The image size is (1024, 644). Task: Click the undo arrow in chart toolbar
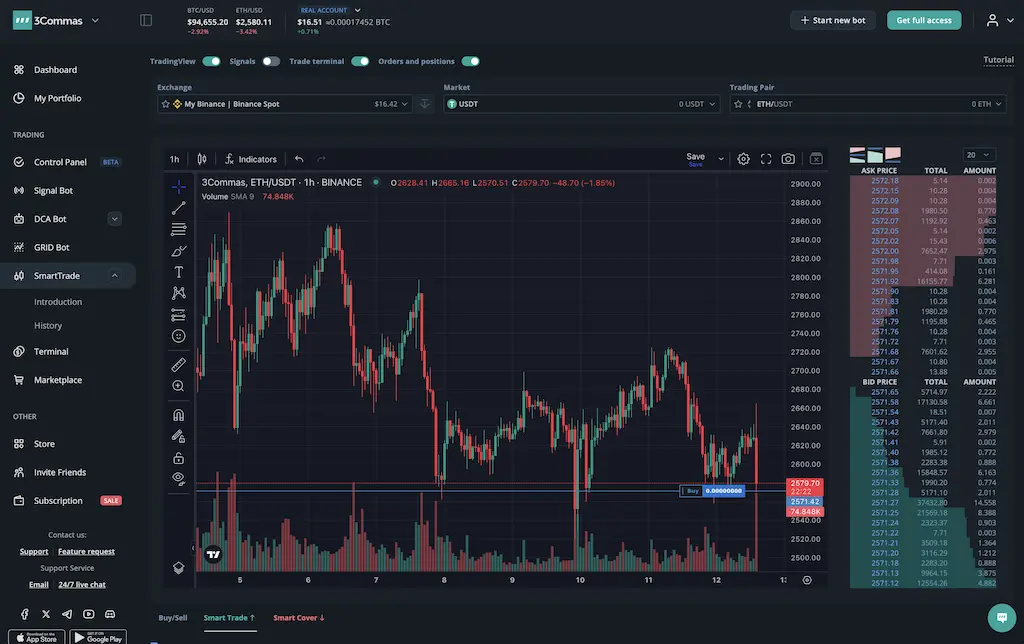pos(299,159)
